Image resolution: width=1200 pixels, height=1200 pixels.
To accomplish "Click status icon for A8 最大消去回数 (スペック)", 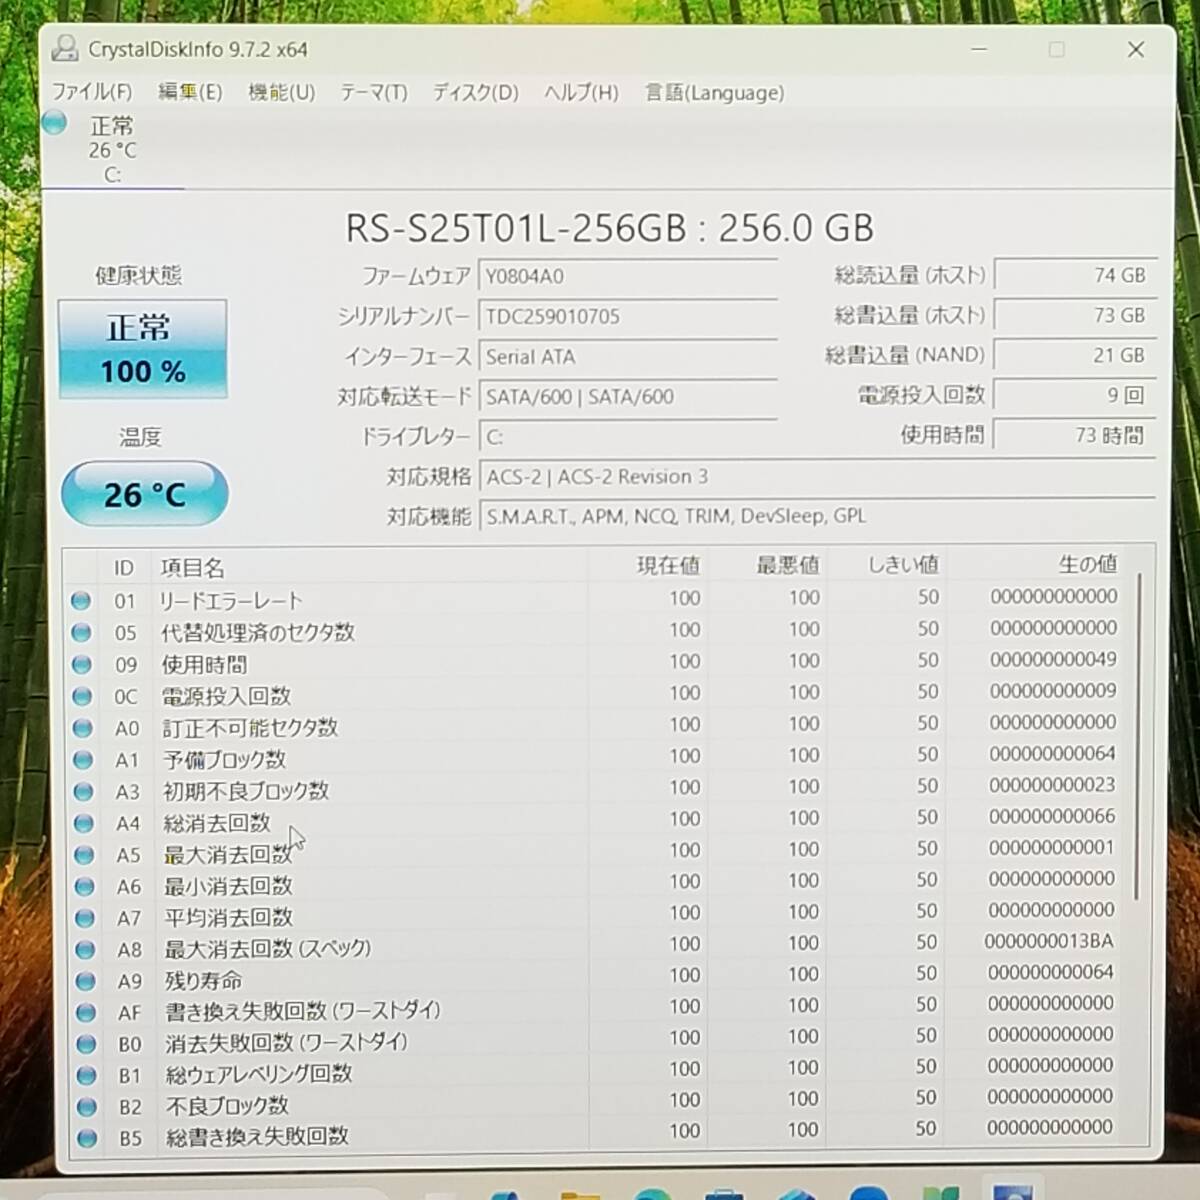I will click(x=85, y=949).
